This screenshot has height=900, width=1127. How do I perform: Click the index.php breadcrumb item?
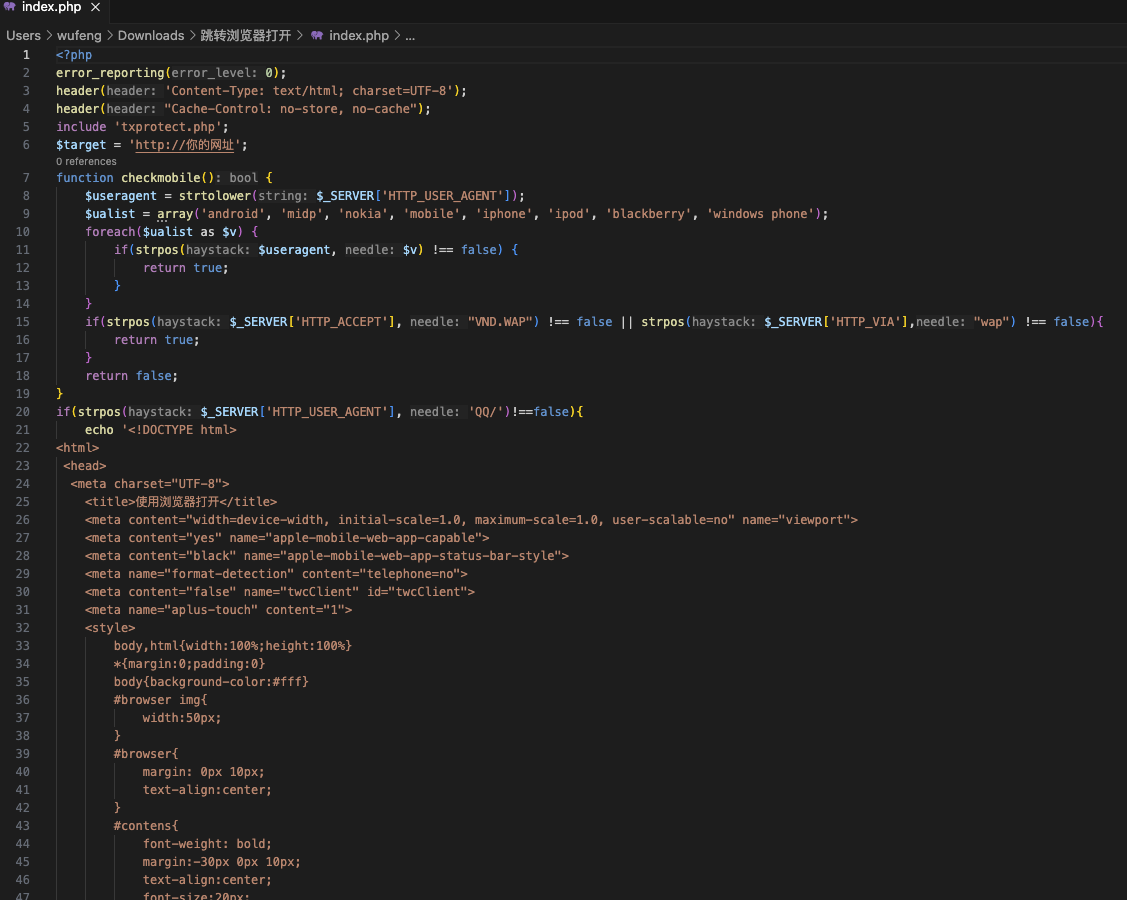click(358, 35)
